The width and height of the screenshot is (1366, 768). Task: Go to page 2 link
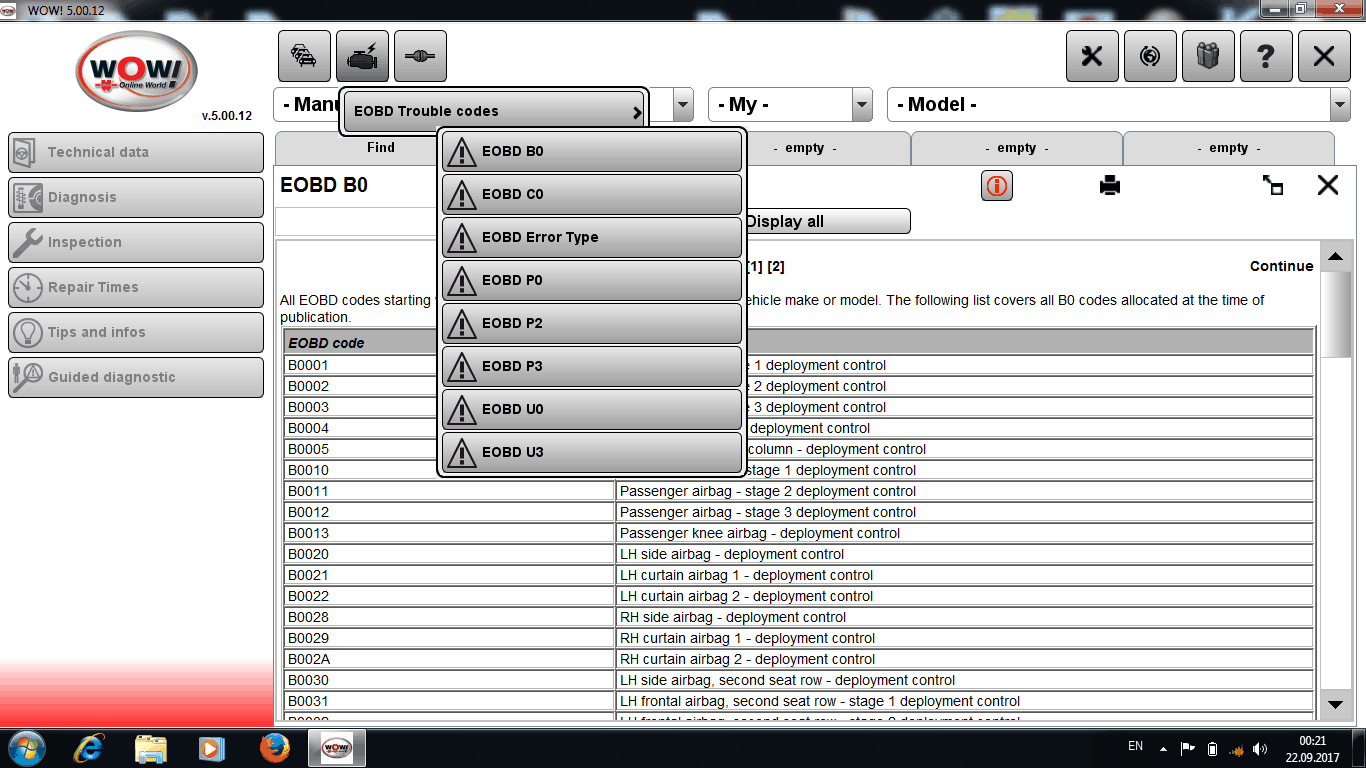(x=776, y=266)
